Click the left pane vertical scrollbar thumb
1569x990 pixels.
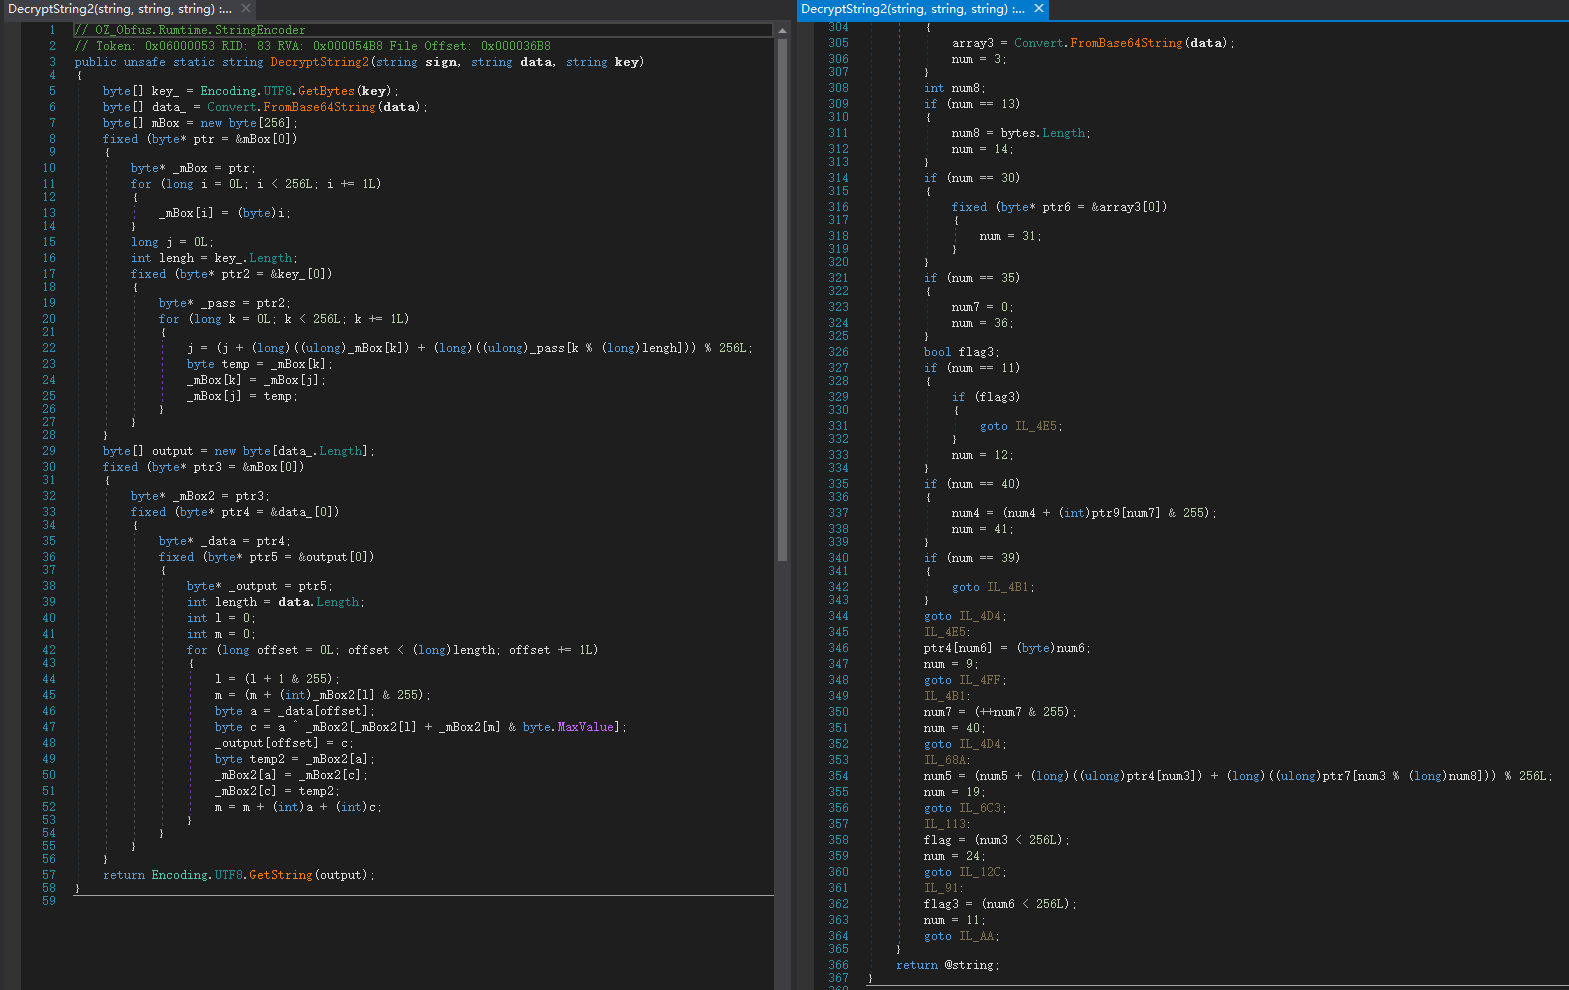click(782, 300)
